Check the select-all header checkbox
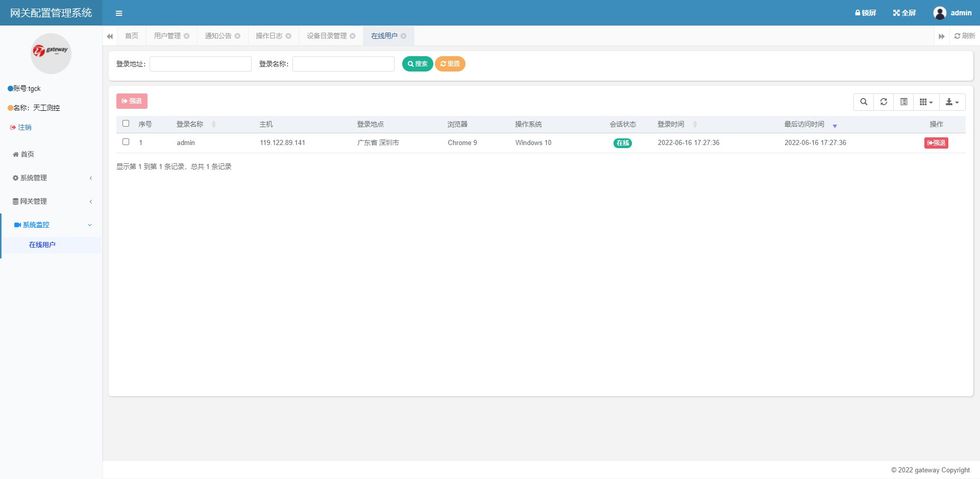 point(126,124)
